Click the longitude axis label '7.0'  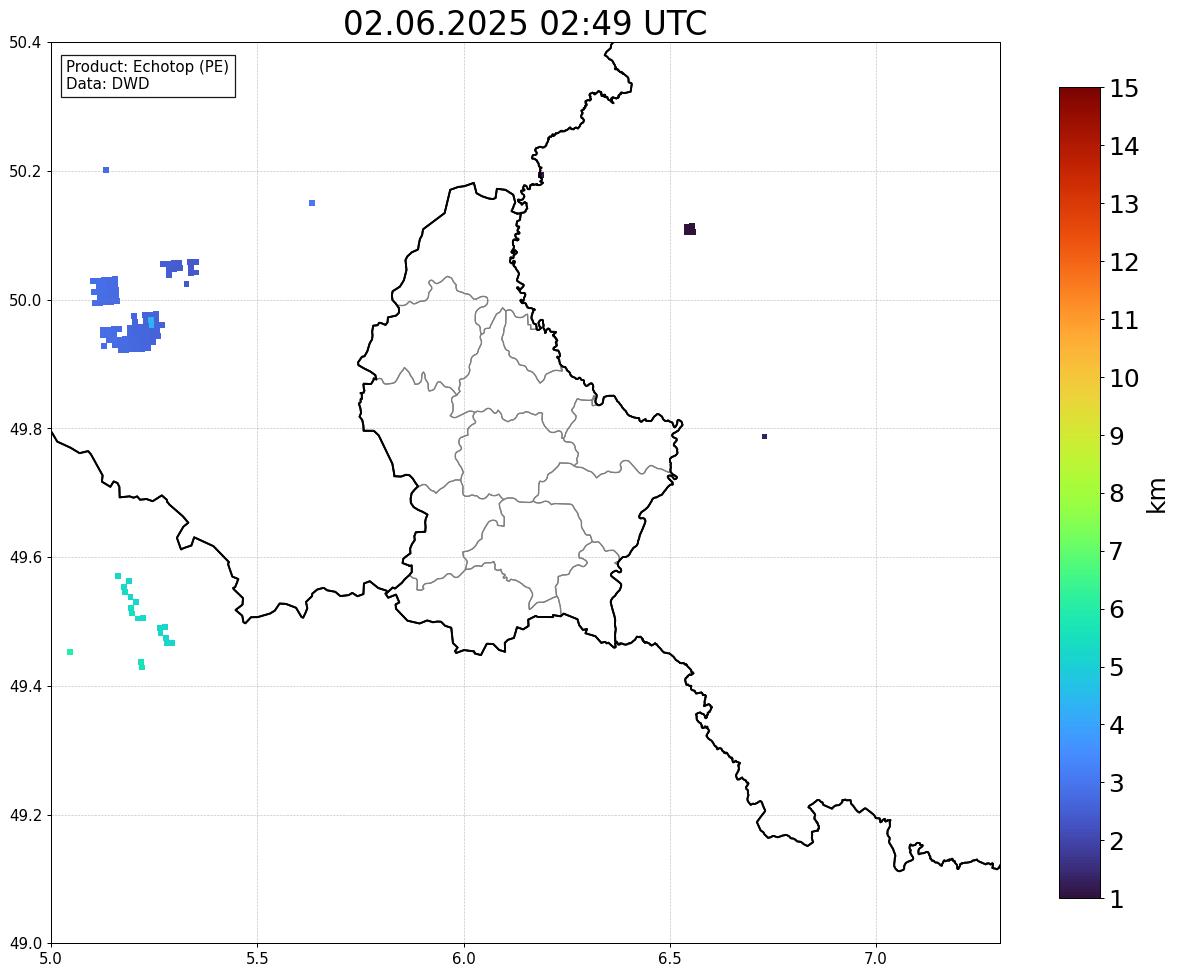[x=876, y=959]
